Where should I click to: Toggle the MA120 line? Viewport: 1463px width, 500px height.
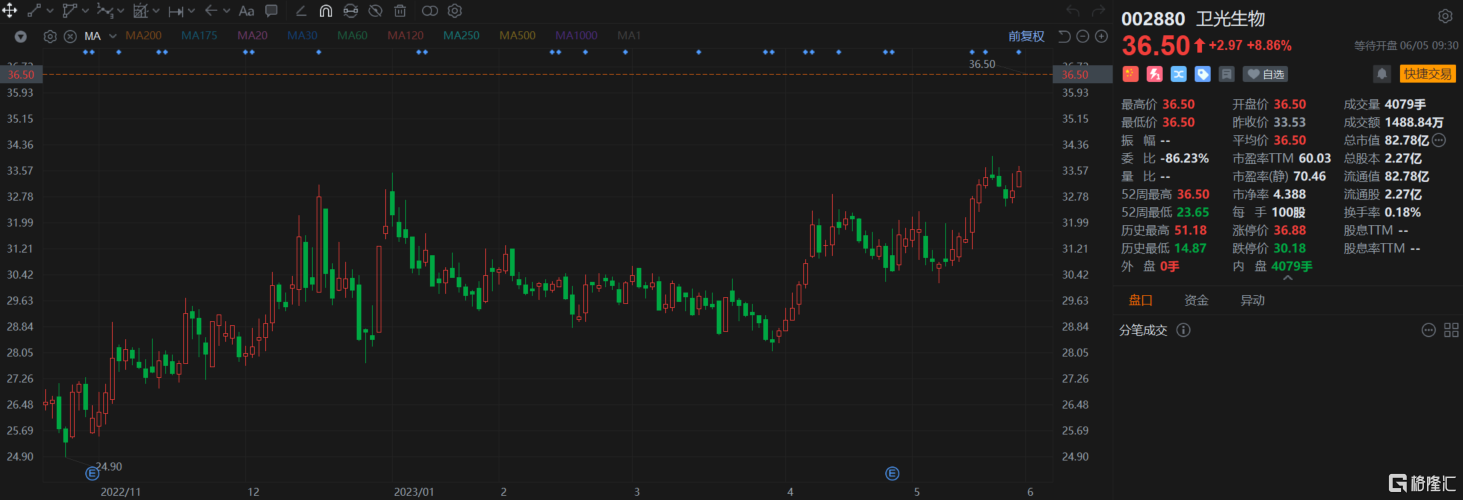pyautogui.click(x=405, y=36)
